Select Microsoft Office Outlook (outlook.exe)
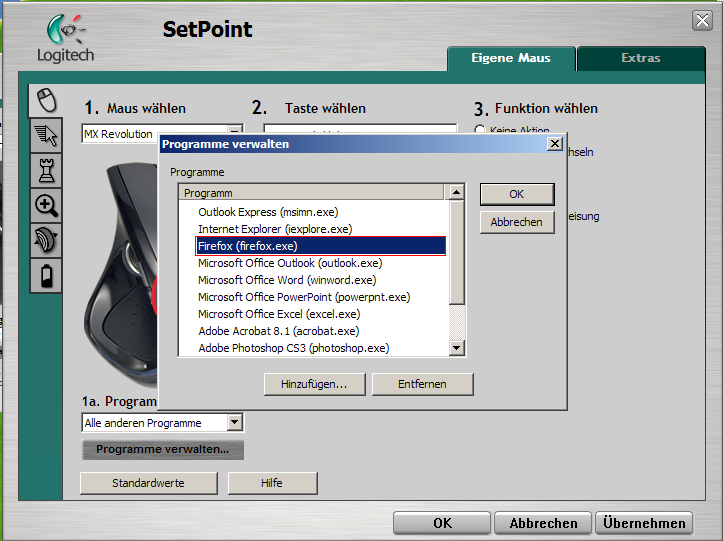The height and width of the screenshot is (541, 723). (290, 263)
